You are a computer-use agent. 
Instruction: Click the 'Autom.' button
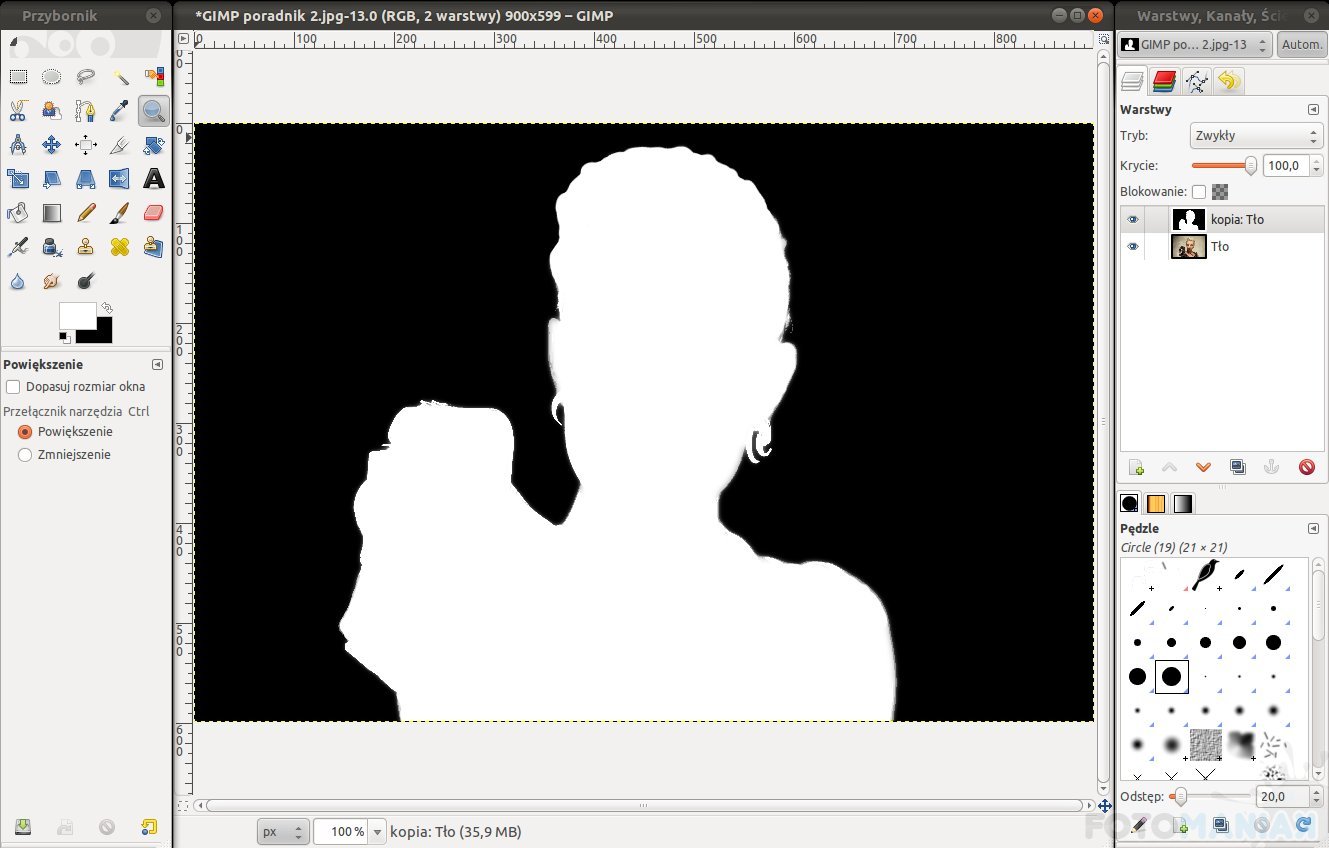click(1301, 45)
